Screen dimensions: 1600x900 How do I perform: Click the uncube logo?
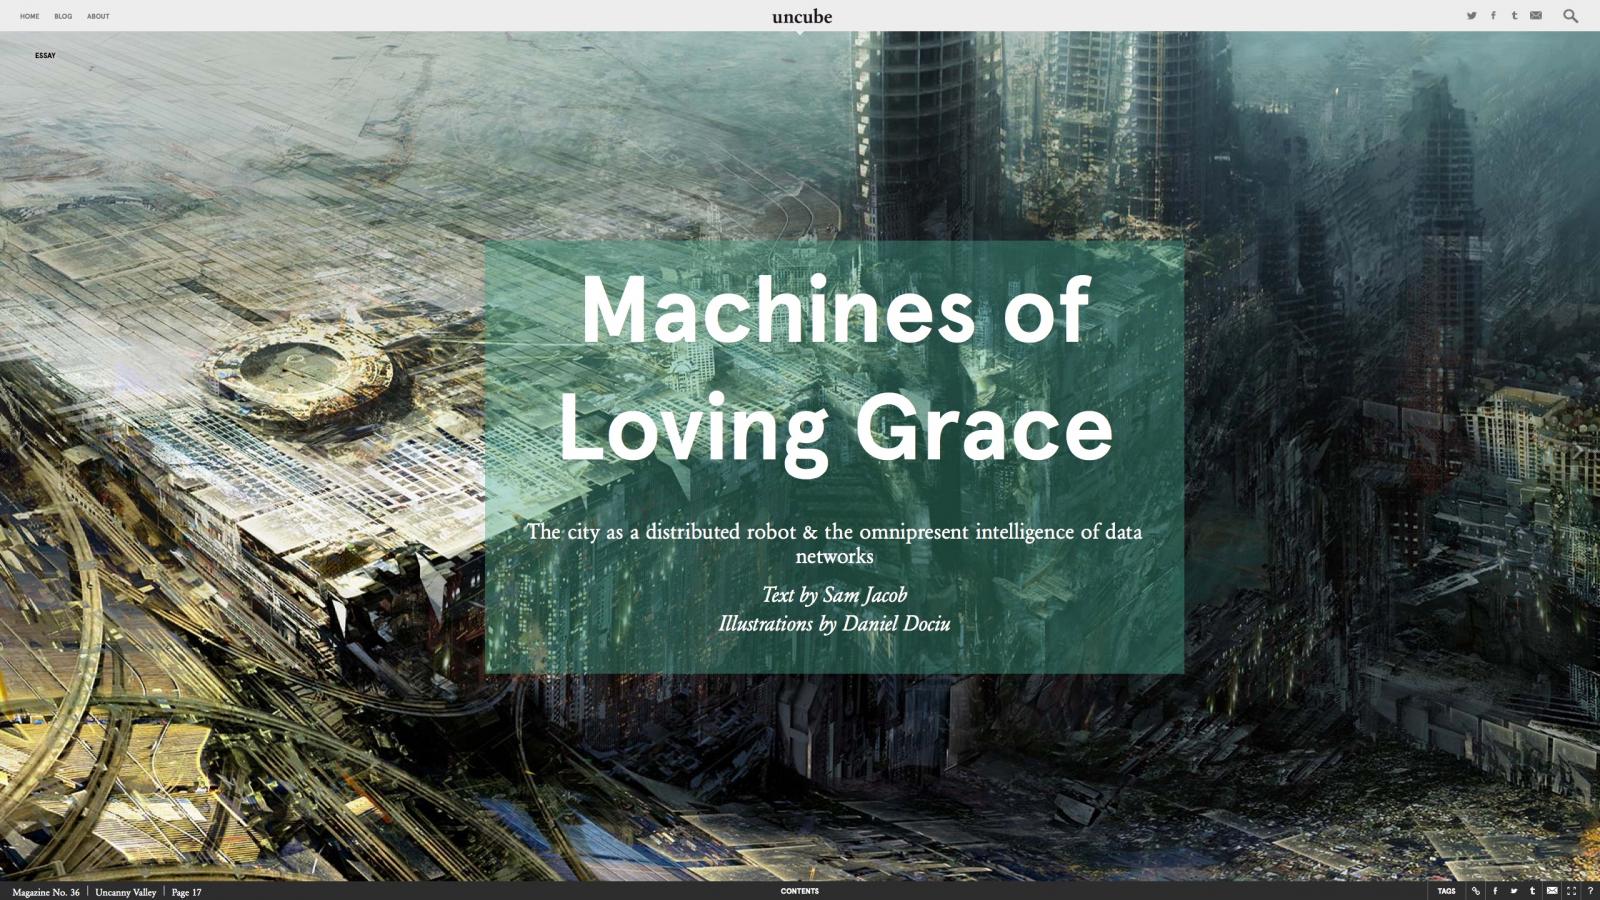(x=802, y=16)
